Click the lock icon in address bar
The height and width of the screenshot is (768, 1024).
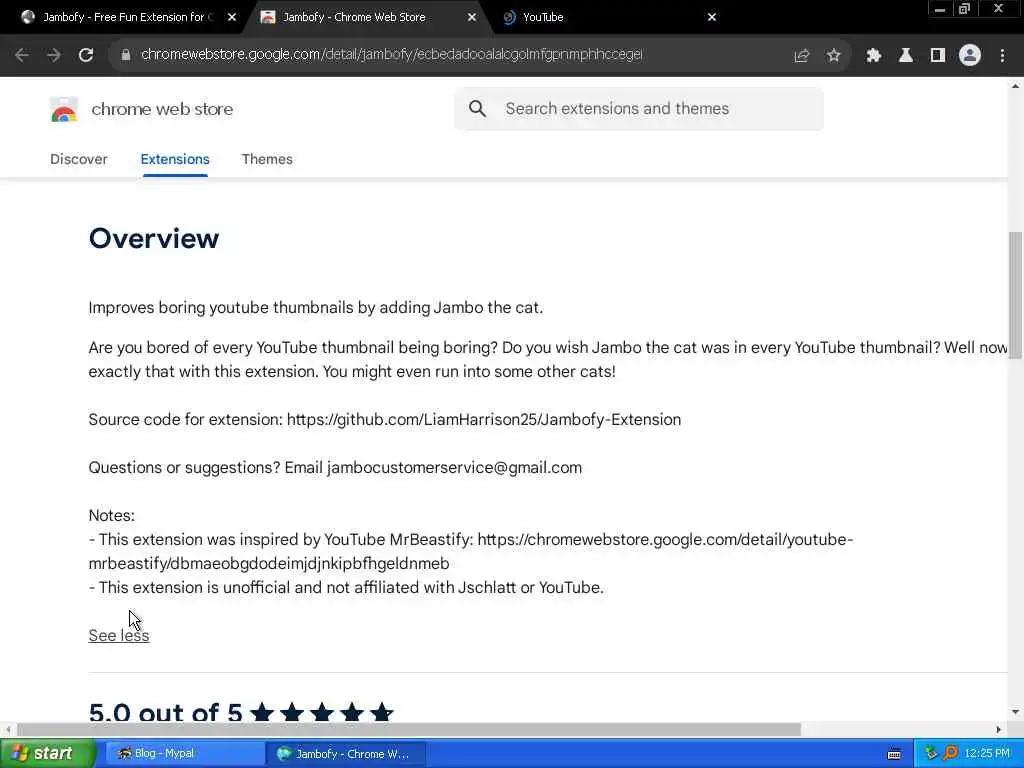point(126,55)
